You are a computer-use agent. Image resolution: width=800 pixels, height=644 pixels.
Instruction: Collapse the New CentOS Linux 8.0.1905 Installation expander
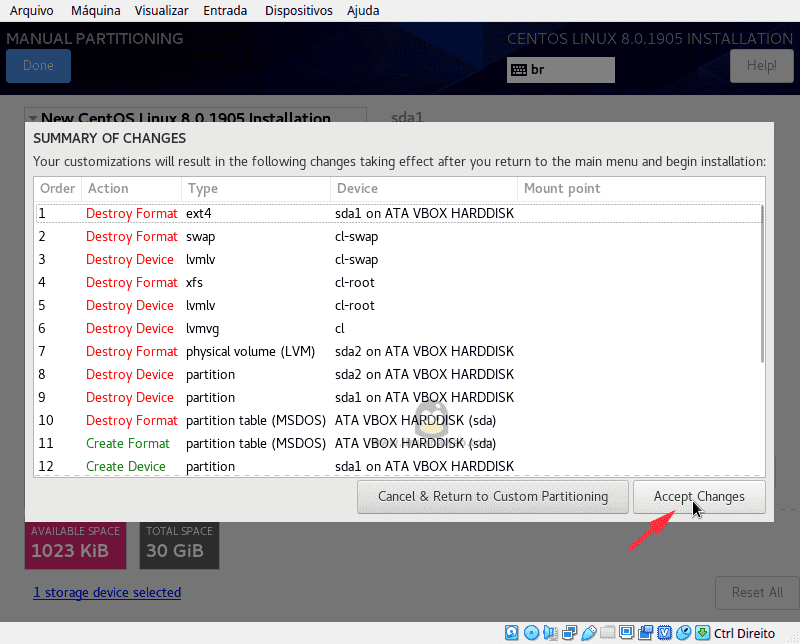33,118
